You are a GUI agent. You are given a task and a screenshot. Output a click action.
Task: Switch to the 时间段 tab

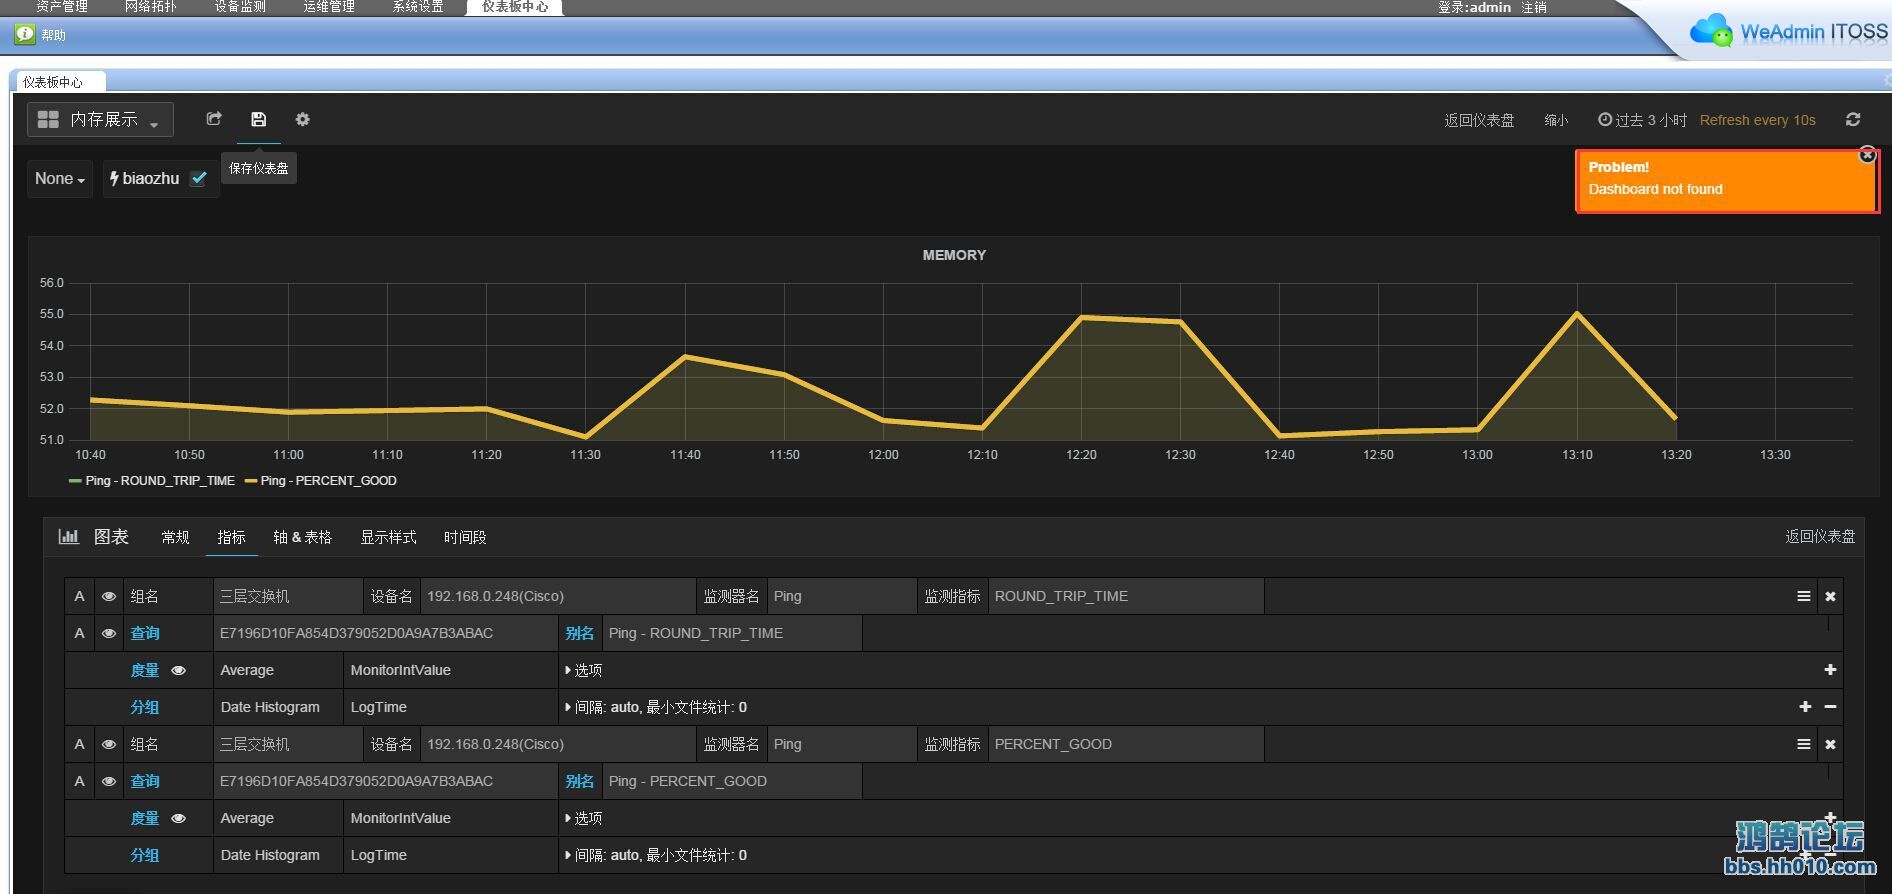pyautogui.click(x=465, y=537)
